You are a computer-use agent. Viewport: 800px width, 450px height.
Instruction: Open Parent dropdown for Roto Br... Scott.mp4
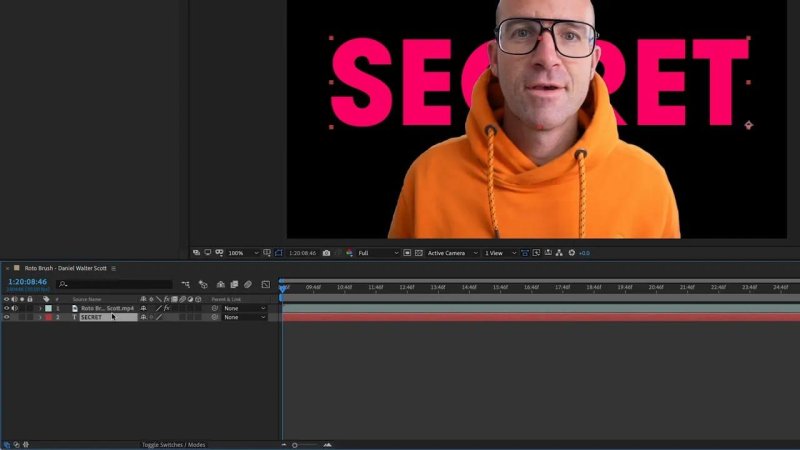click(x=244, y=308)
